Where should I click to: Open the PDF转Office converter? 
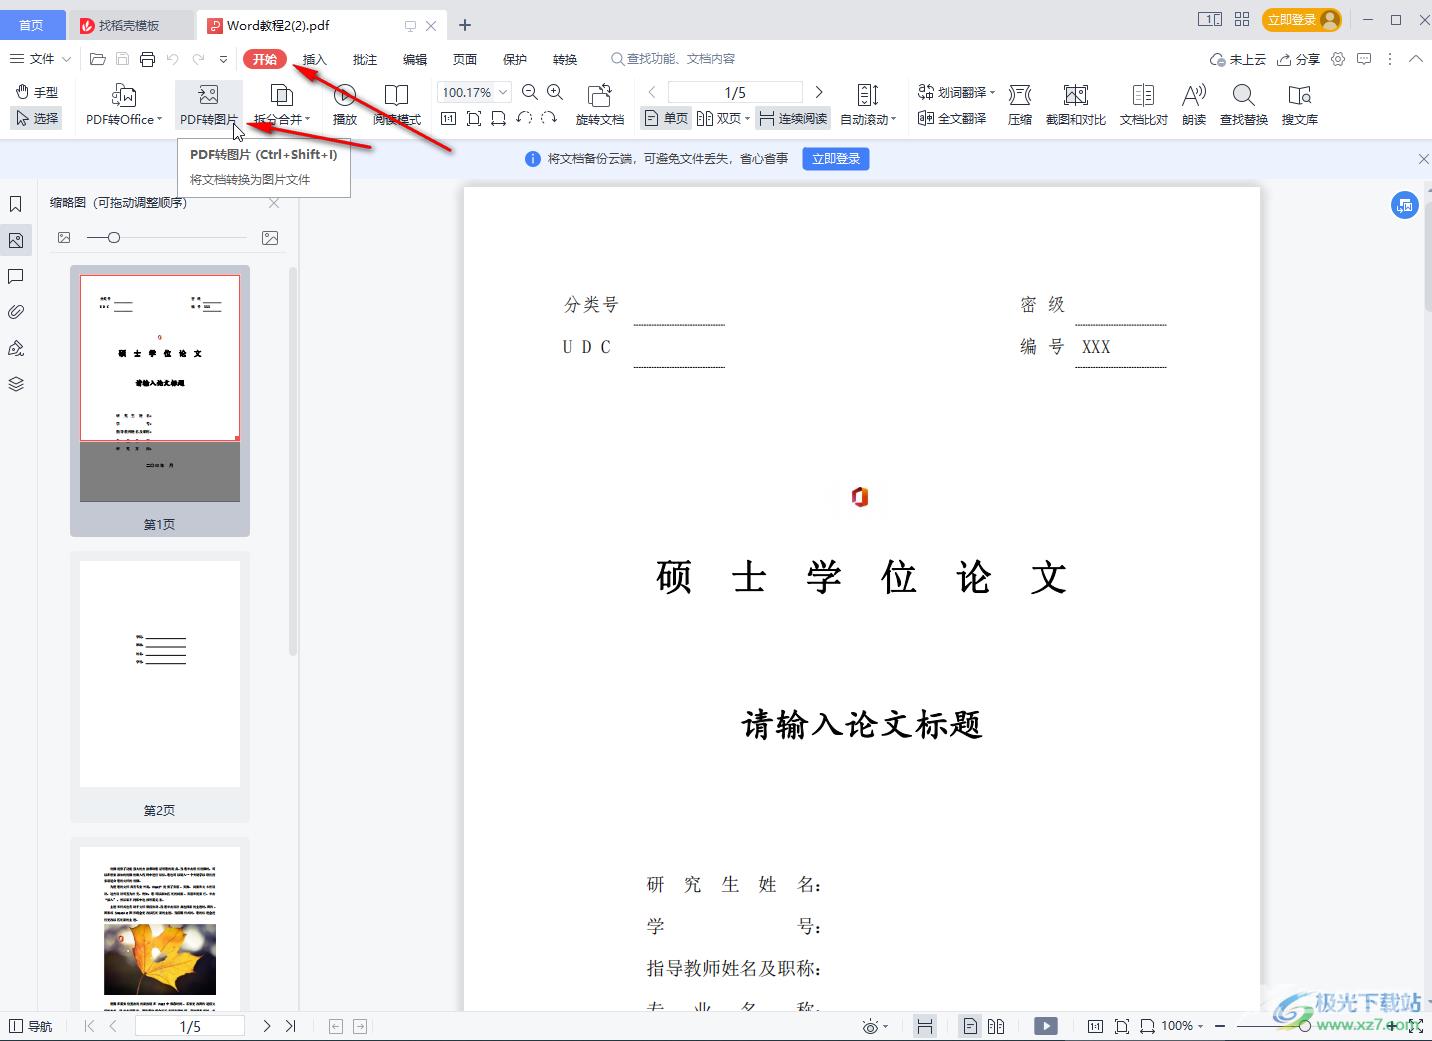pos(124,104)
